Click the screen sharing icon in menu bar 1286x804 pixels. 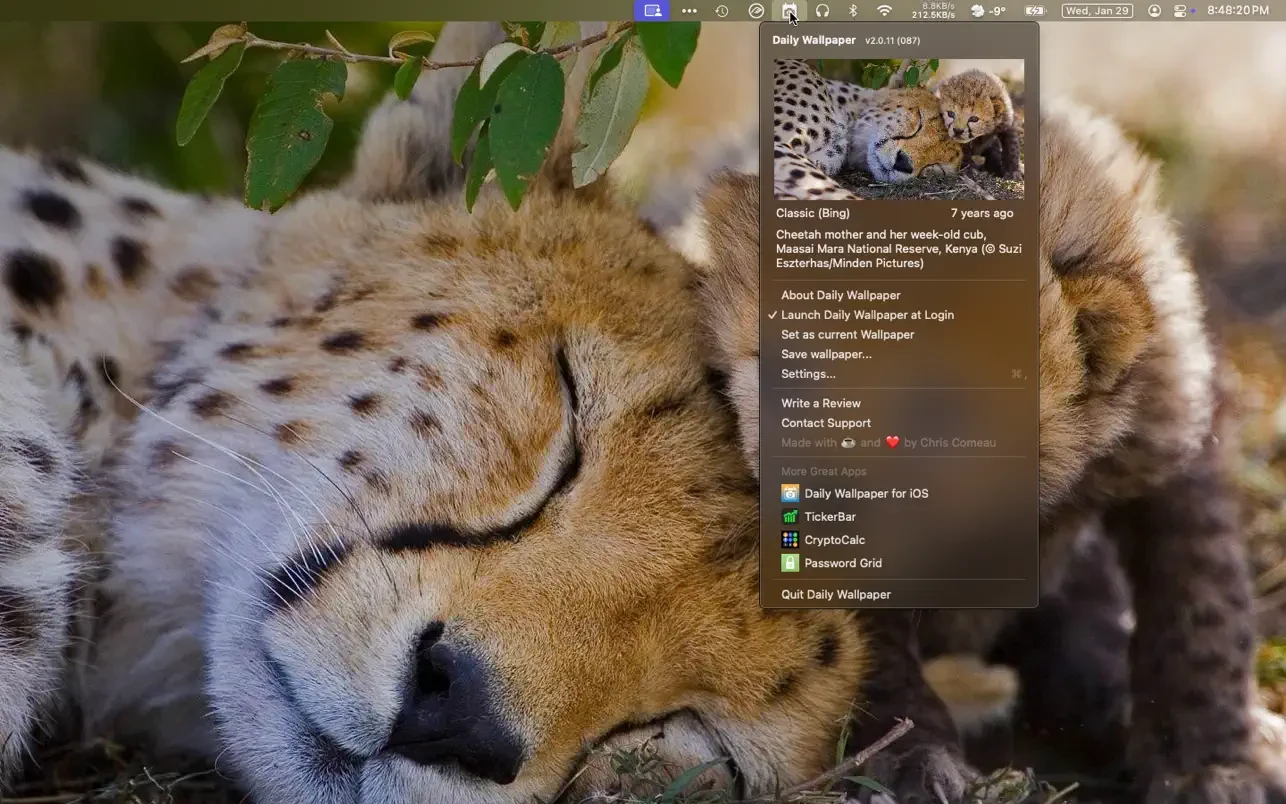point(652,11)
